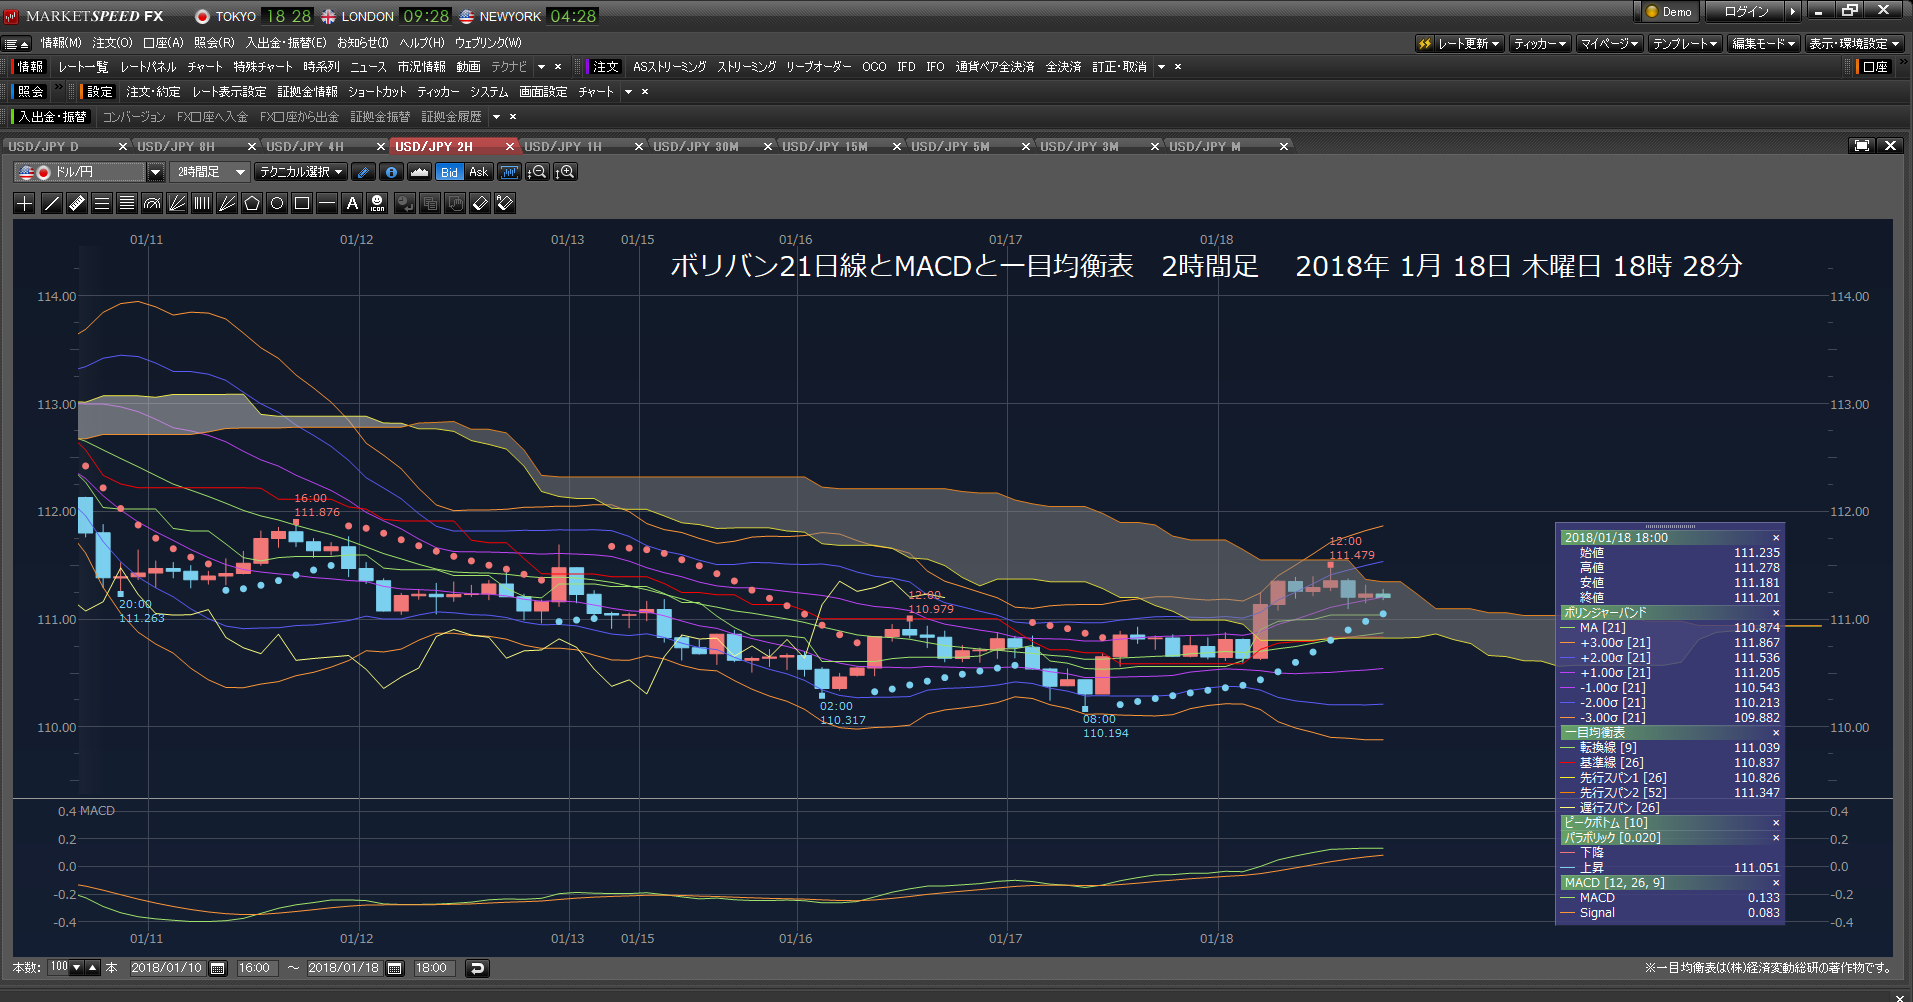Open the 2時間足 timeframe dropdown

tap(209, 172)
